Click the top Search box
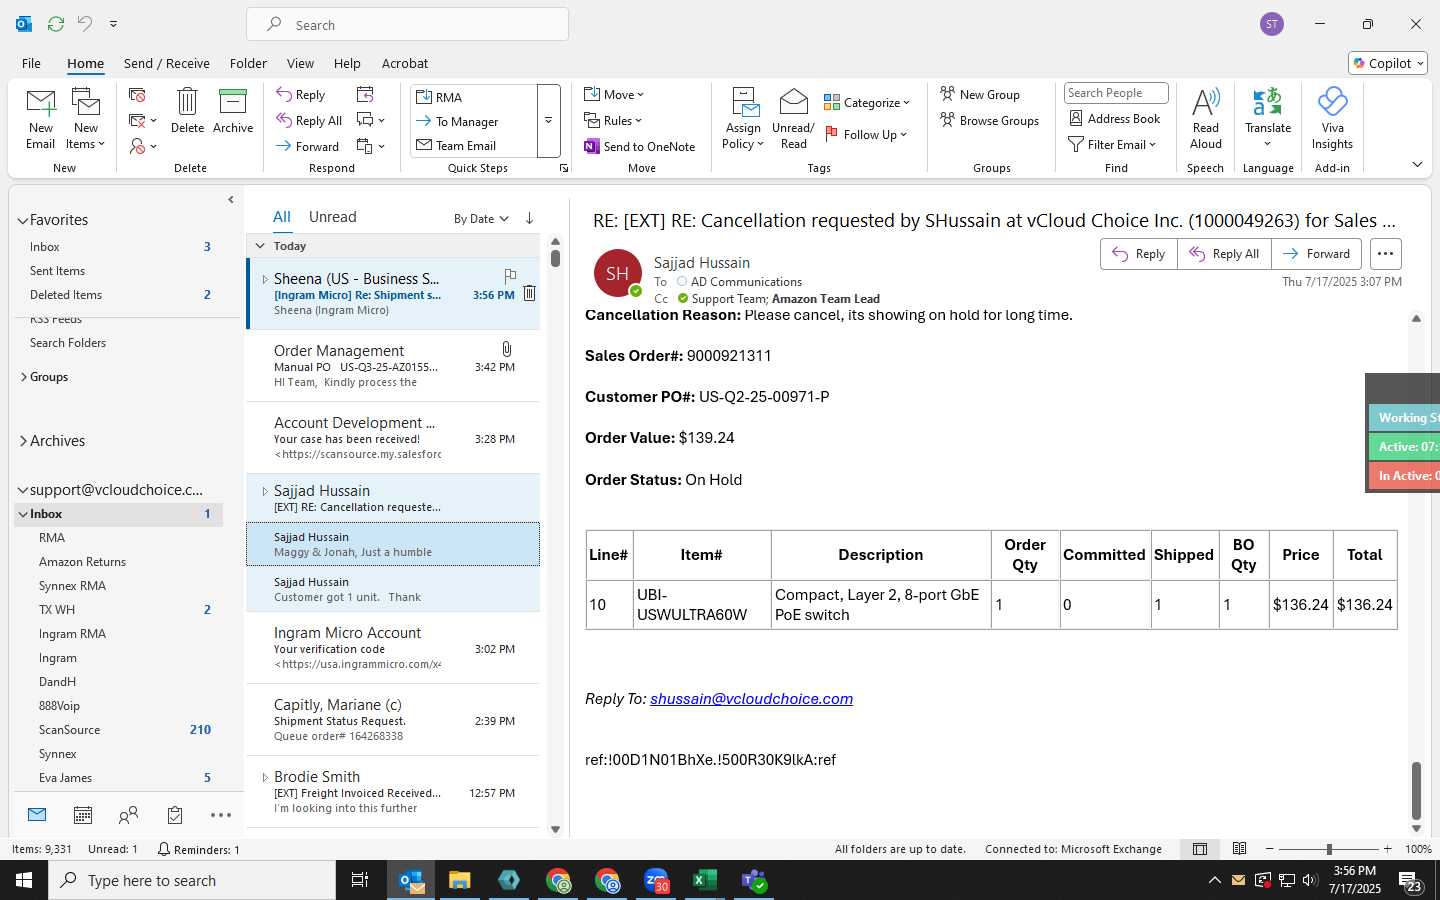 click(x=407, y=24)
